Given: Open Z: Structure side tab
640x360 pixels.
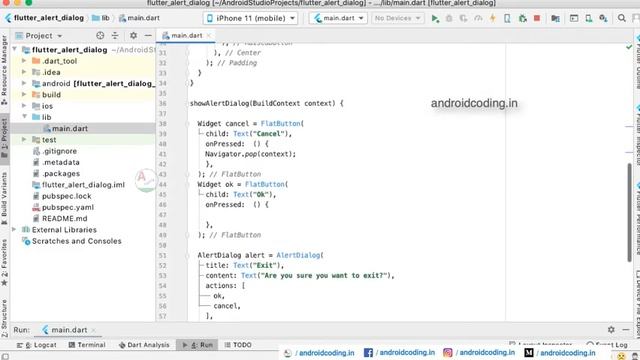Looking at the screenshot, I should pos(4,318).
